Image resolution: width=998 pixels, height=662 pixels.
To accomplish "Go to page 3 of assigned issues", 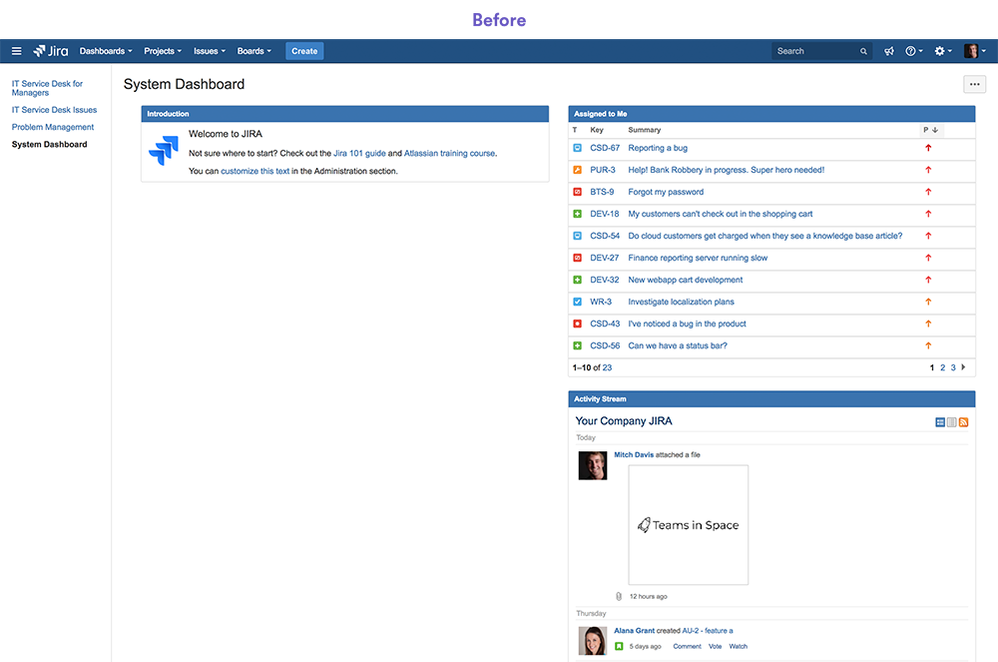I will tap(953, 368).
